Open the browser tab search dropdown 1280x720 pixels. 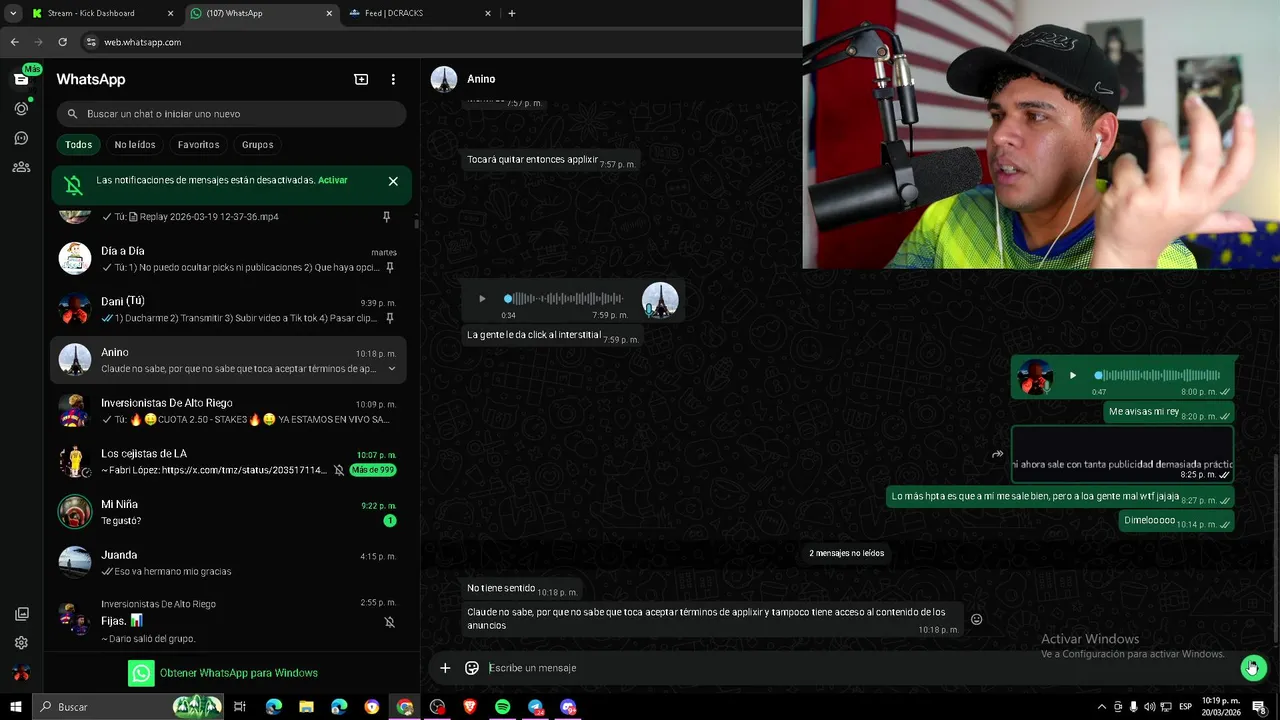13,13
